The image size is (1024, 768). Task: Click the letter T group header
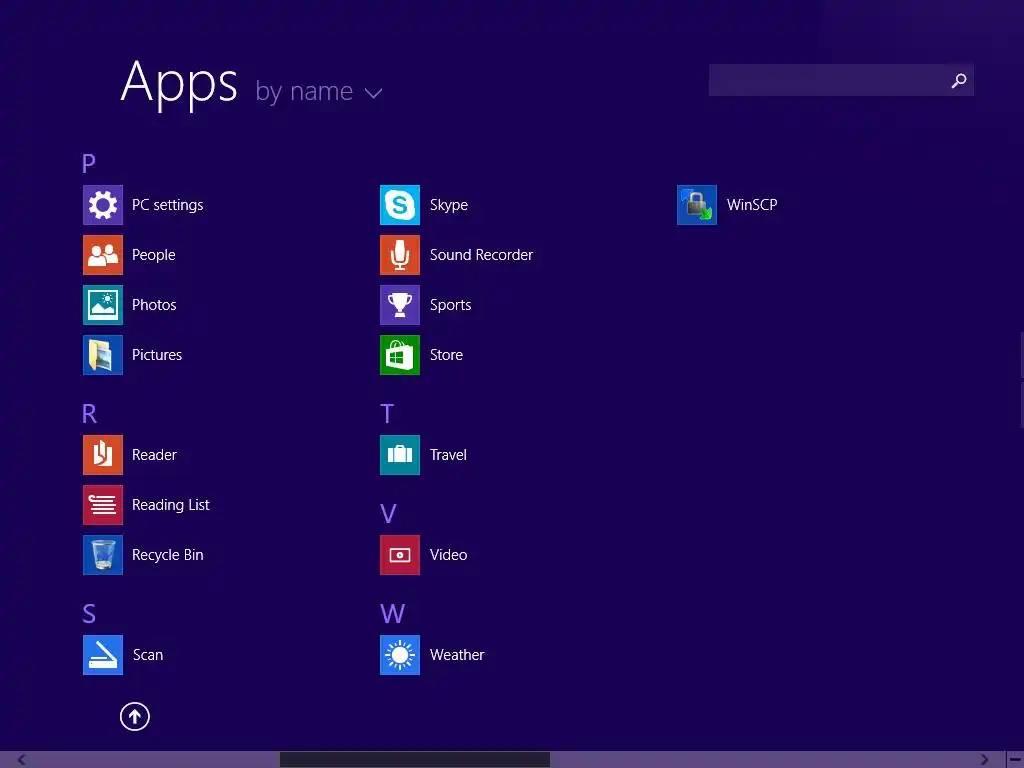[387, 413]
